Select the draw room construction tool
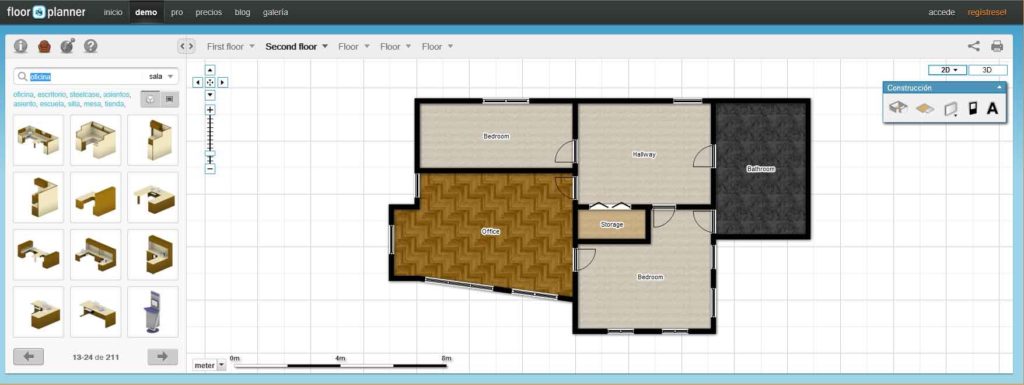This screenshot has width=1024, height=385. (x=899, y=108)
